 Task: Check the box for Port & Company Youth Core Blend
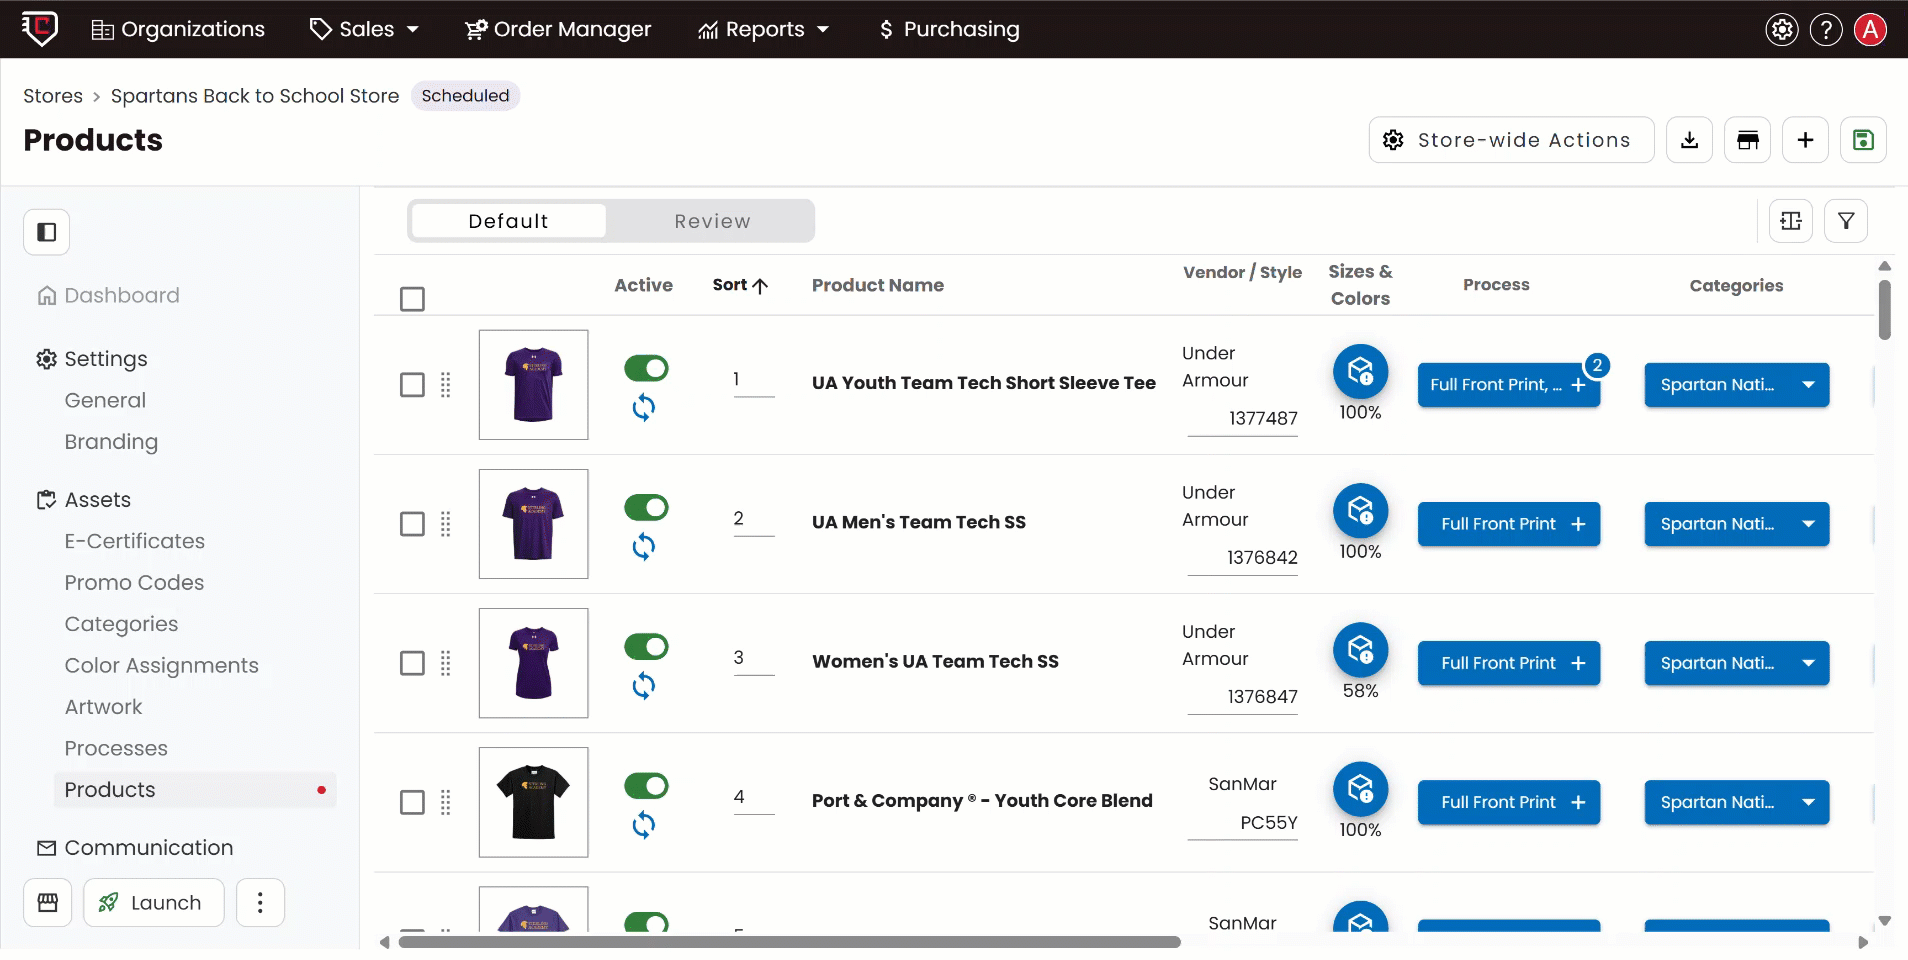click(x=412, y=802)
